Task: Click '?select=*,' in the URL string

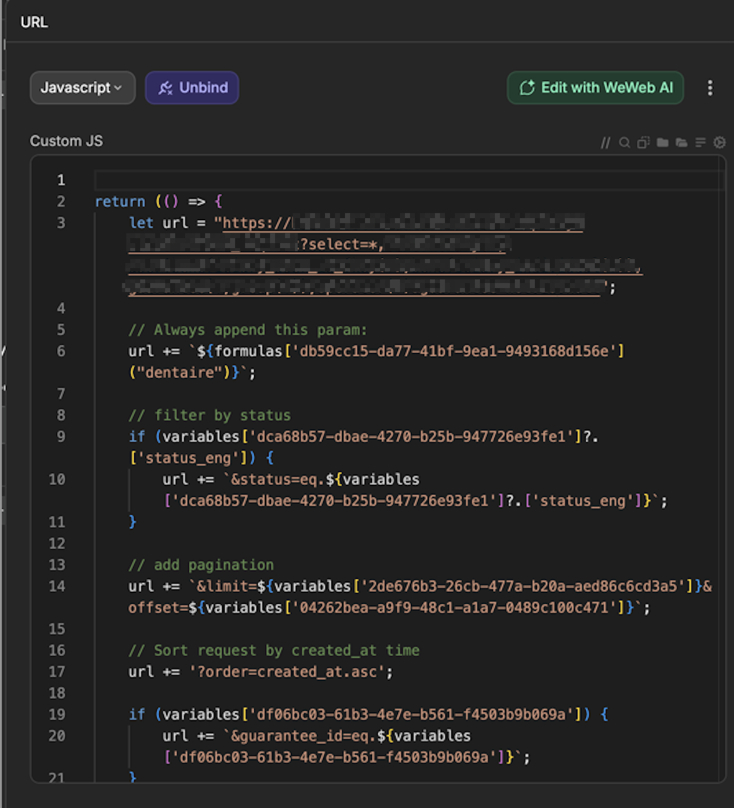Action: coord(342,244)
